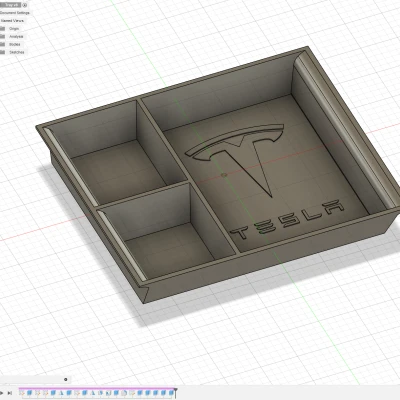Select the embossed TESLA lettering on the tray floor
The height and width of the screenshot is (400, 400).
pos(287,219)
